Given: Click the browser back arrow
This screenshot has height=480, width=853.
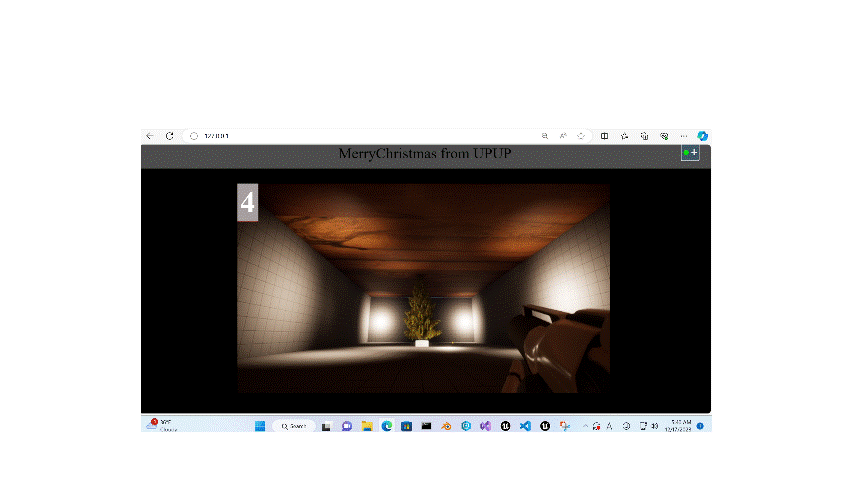Looking at the screenshot, I should point(150,136).
